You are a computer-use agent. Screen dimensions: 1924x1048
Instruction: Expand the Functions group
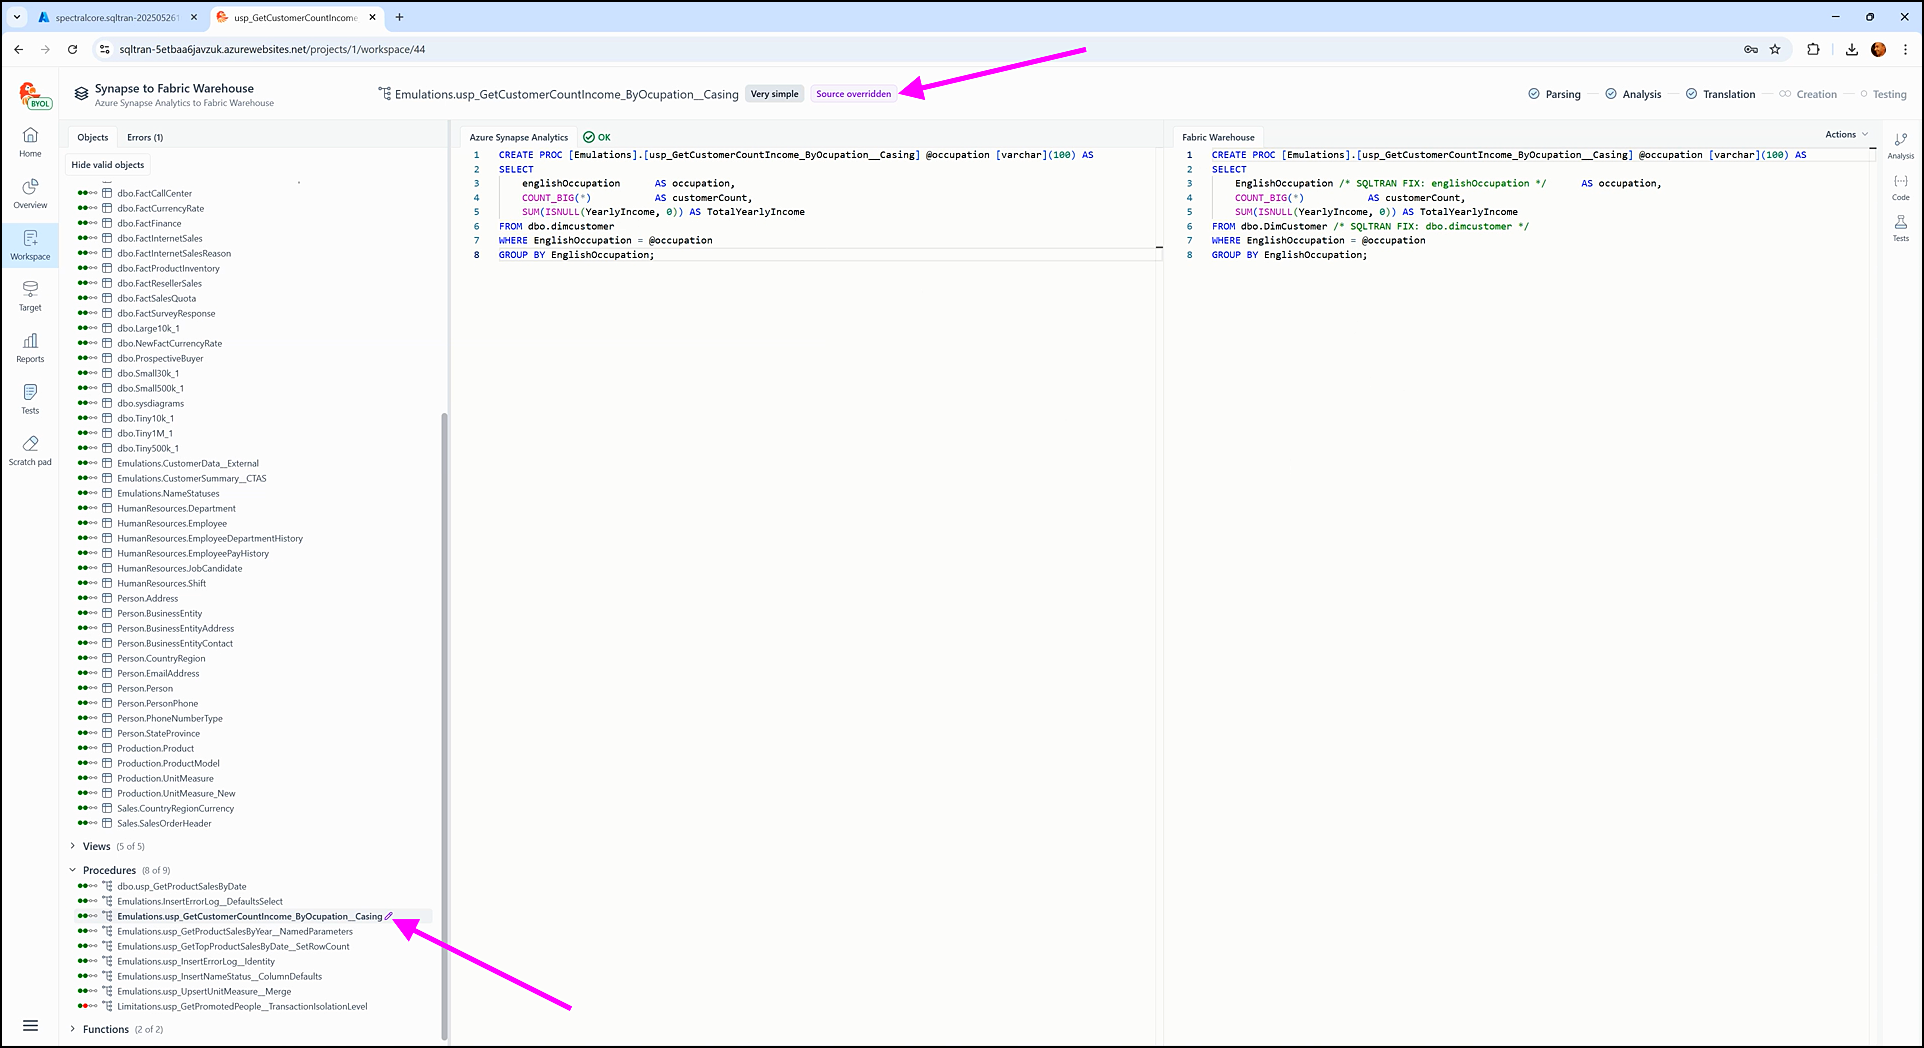click(73, 1029)
